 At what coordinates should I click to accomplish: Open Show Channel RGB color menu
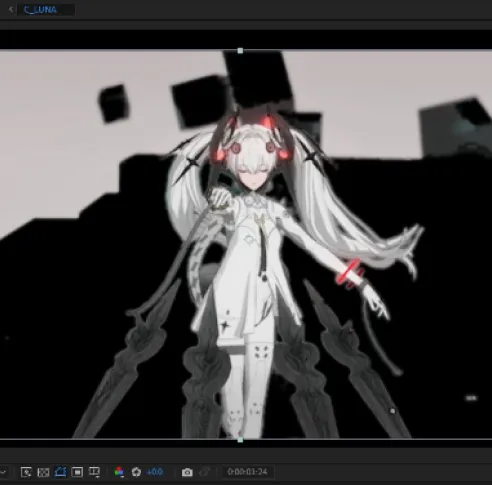point(119,472)
